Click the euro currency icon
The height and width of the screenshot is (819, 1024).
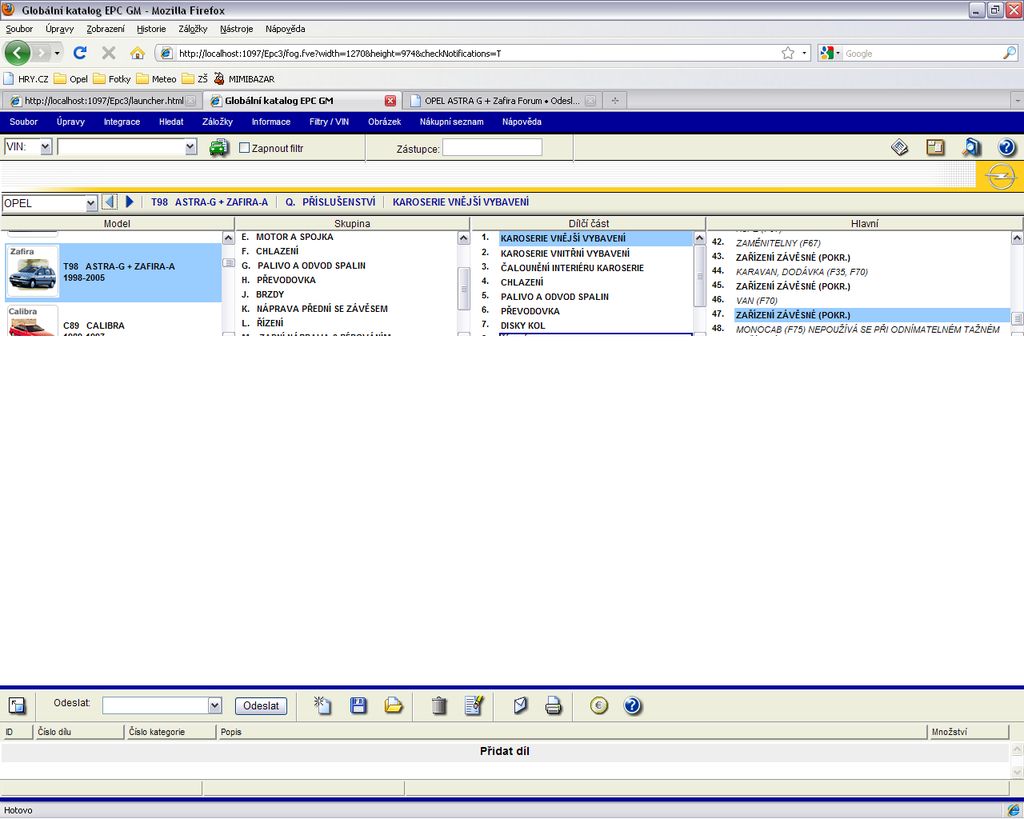(x=599, y=705)
